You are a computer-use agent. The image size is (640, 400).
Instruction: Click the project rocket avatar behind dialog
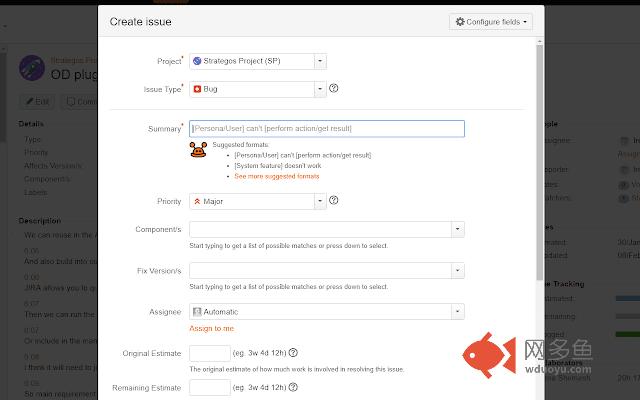(32, 68)
